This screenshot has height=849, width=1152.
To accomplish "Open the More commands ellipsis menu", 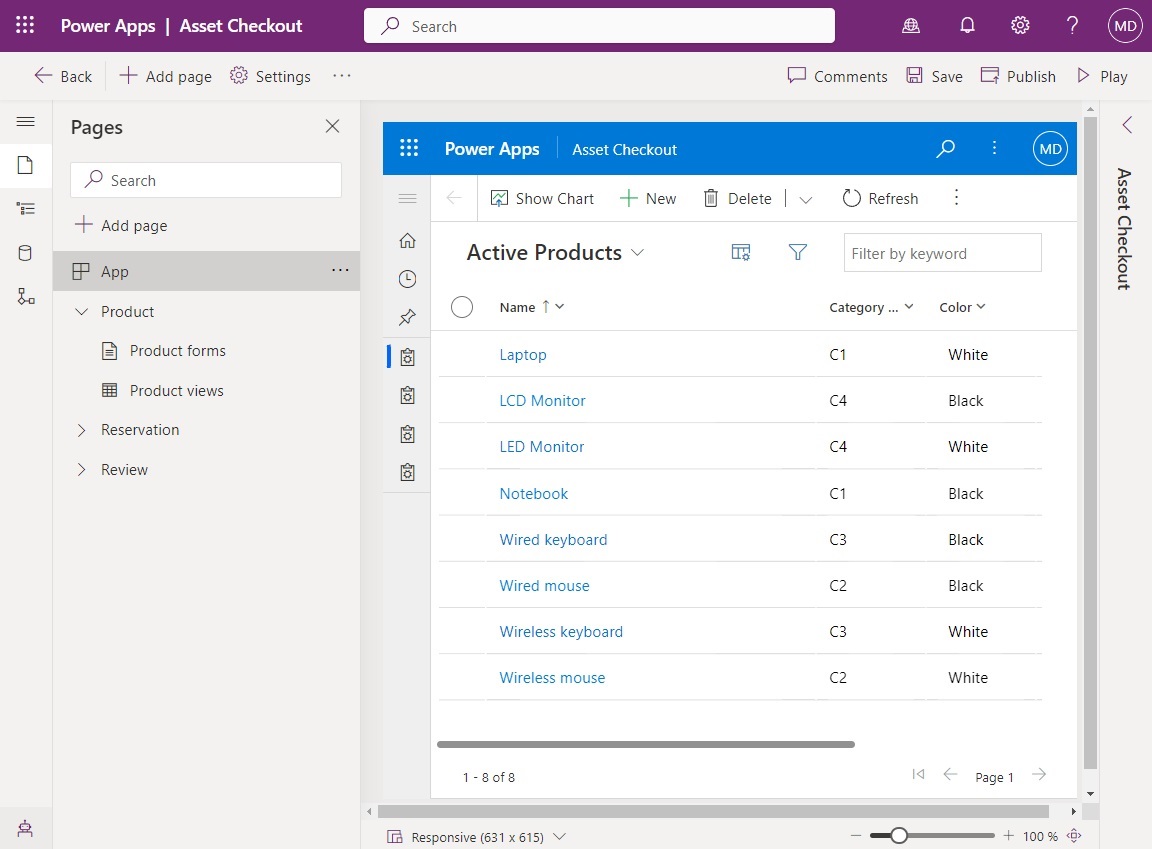I will (341, 76).
